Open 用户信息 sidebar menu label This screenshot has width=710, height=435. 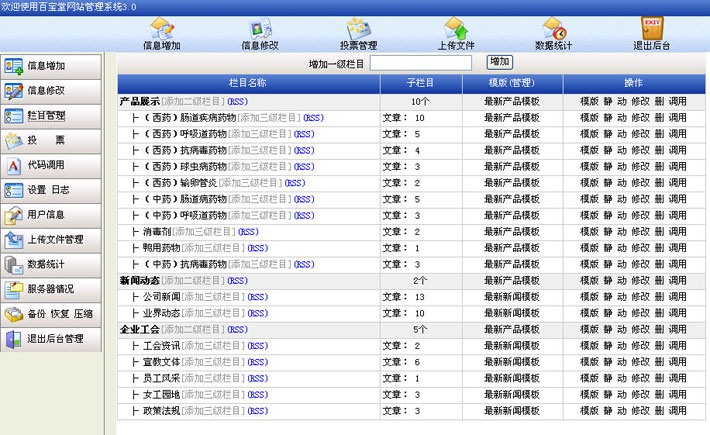tap(46, 215)
